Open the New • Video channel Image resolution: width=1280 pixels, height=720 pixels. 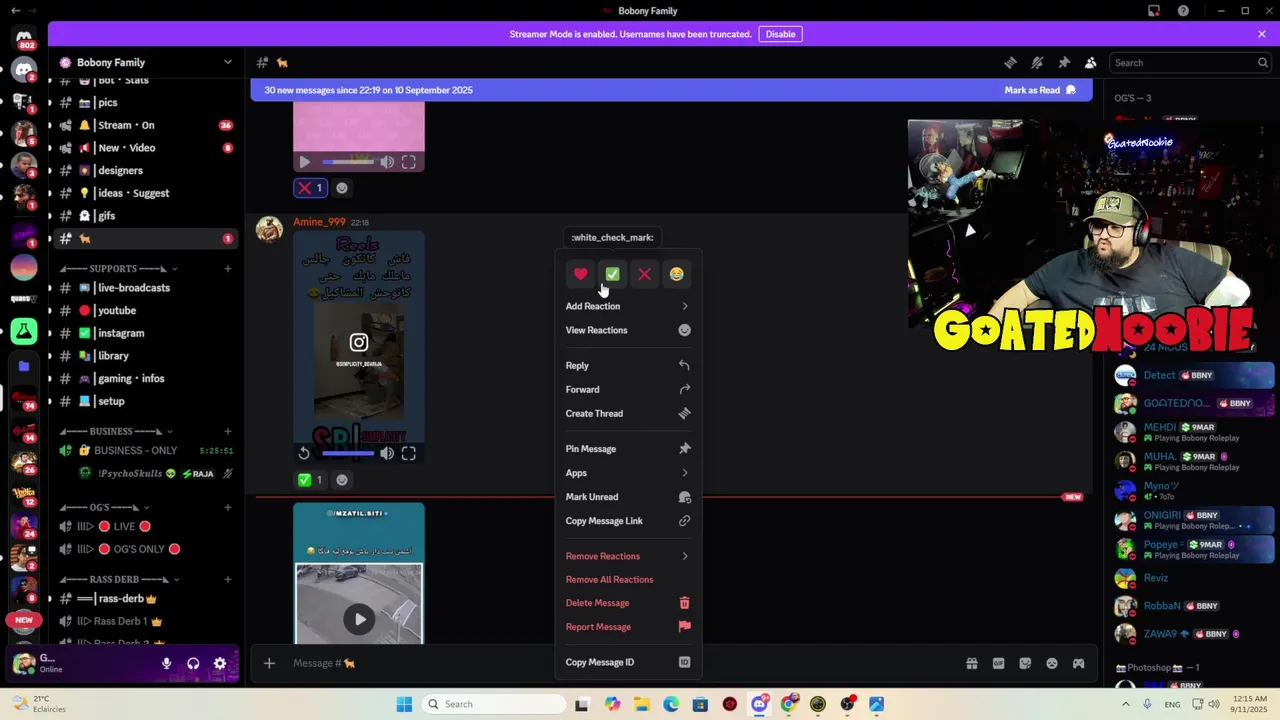coord(146,148)
